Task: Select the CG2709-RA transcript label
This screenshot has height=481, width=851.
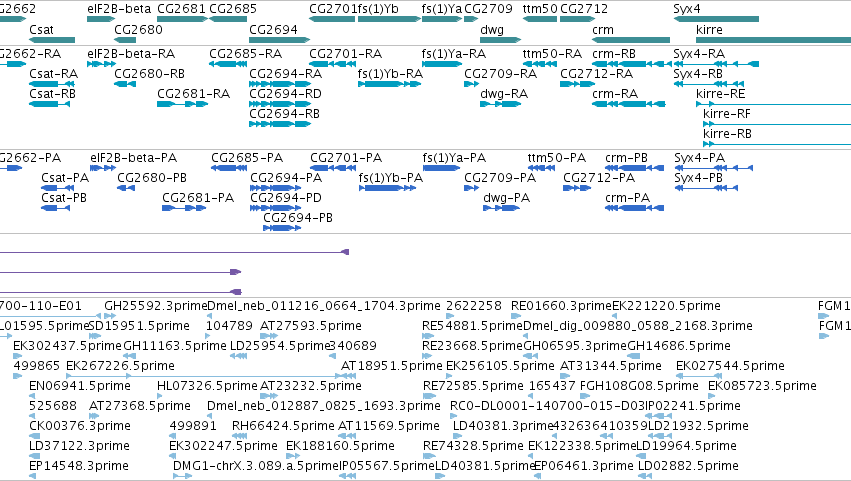Action: (x=500, y=74)
